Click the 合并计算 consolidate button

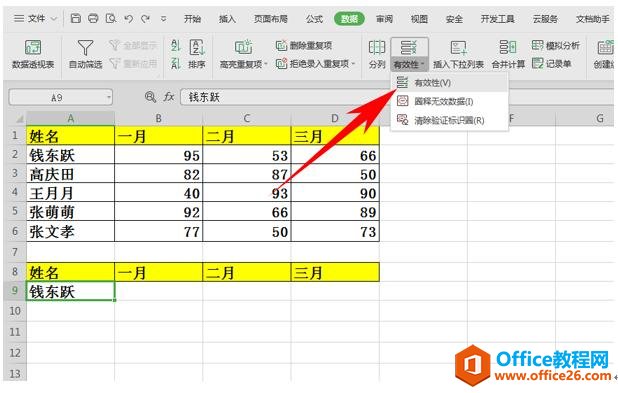tap(508, 54)
